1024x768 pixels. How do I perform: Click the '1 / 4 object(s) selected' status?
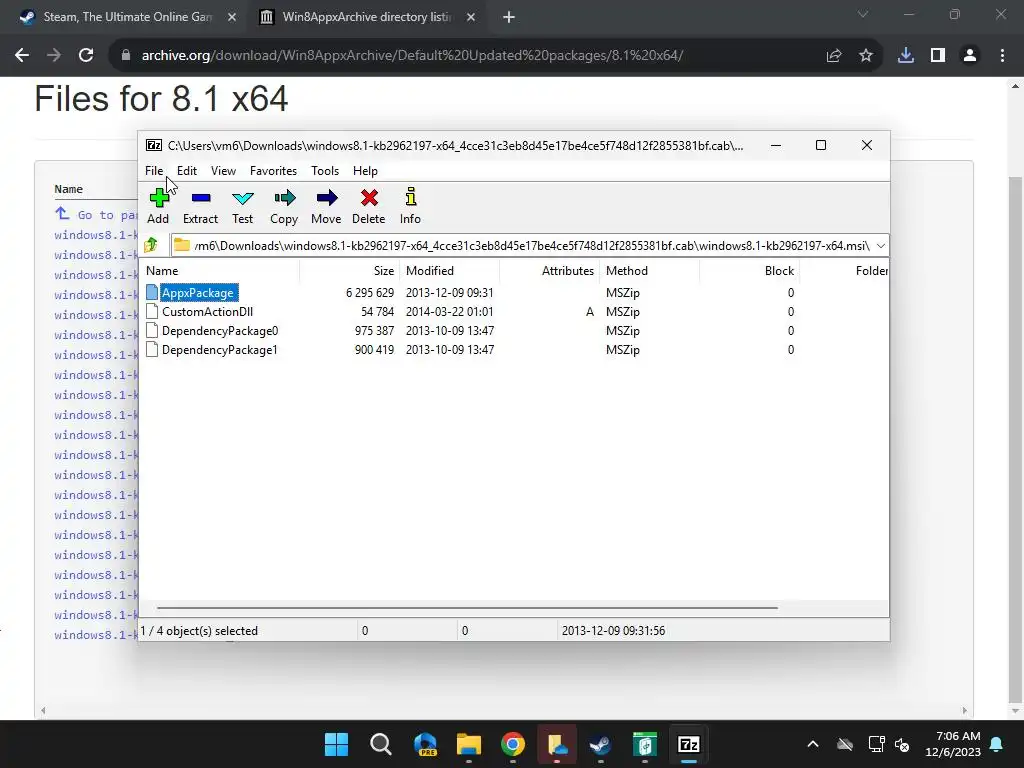click(199, 631)
